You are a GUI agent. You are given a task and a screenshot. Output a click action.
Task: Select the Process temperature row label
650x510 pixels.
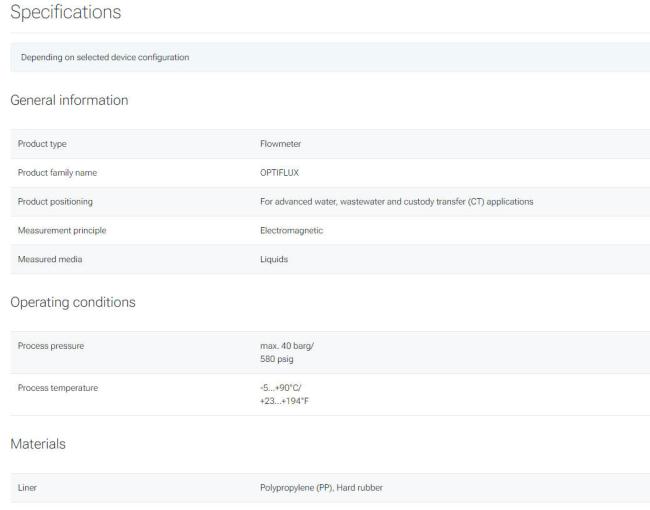[58, 388]
